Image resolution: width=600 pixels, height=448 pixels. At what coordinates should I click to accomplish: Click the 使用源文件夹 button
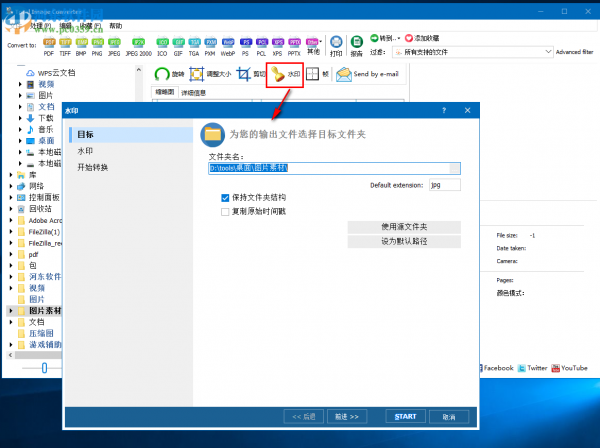[404, 227]
